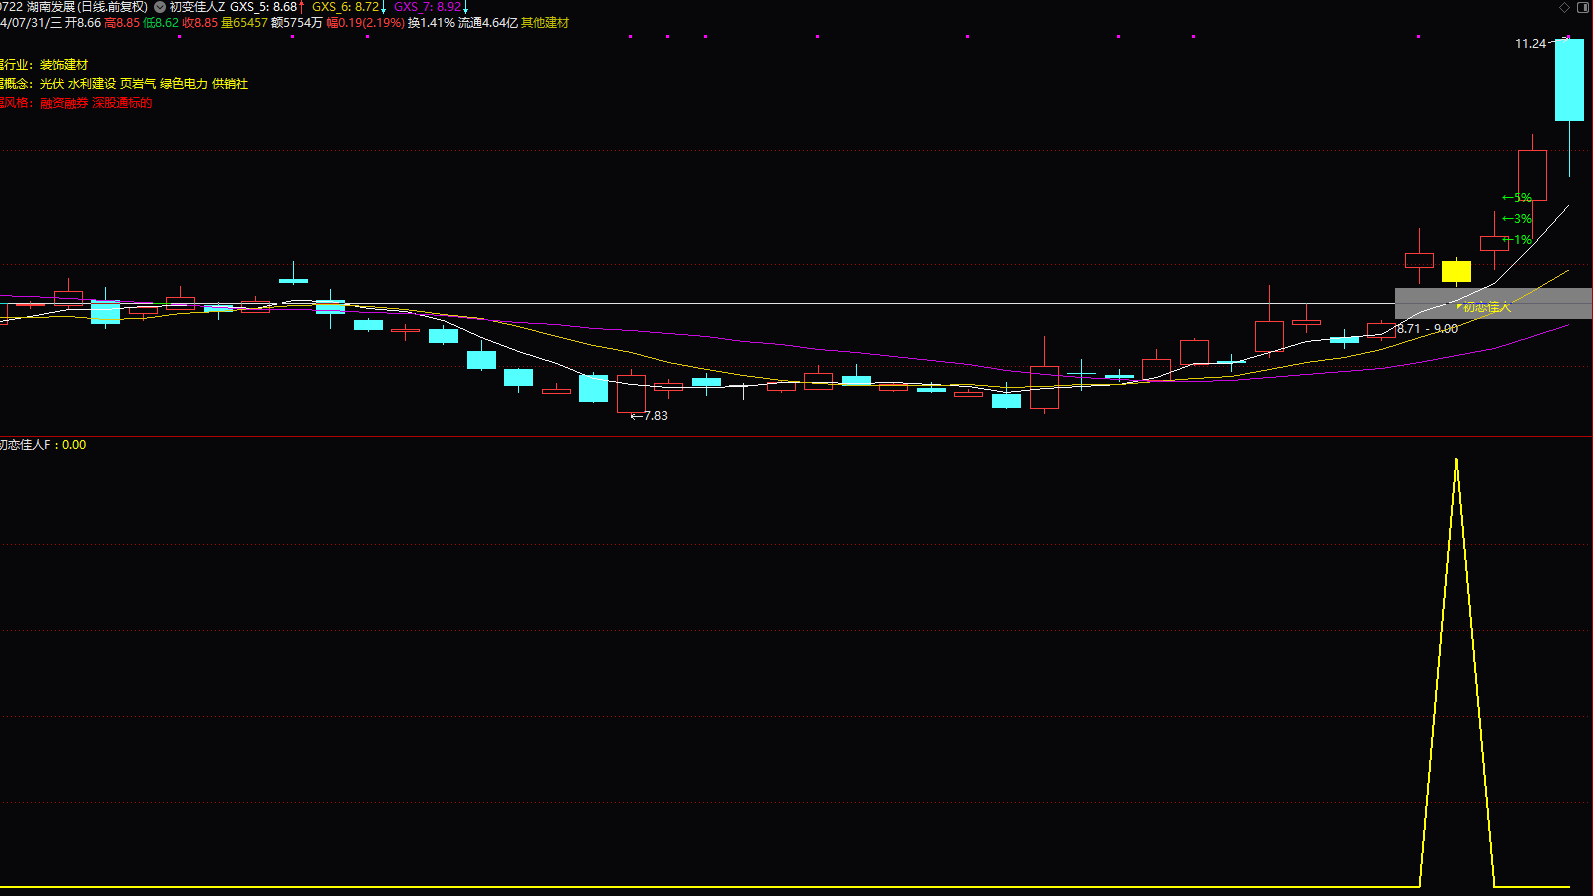This screenshot has height=896, width=1593.
Task: Click the 07/31 date in the quote line
Action: tap(30, 23)
